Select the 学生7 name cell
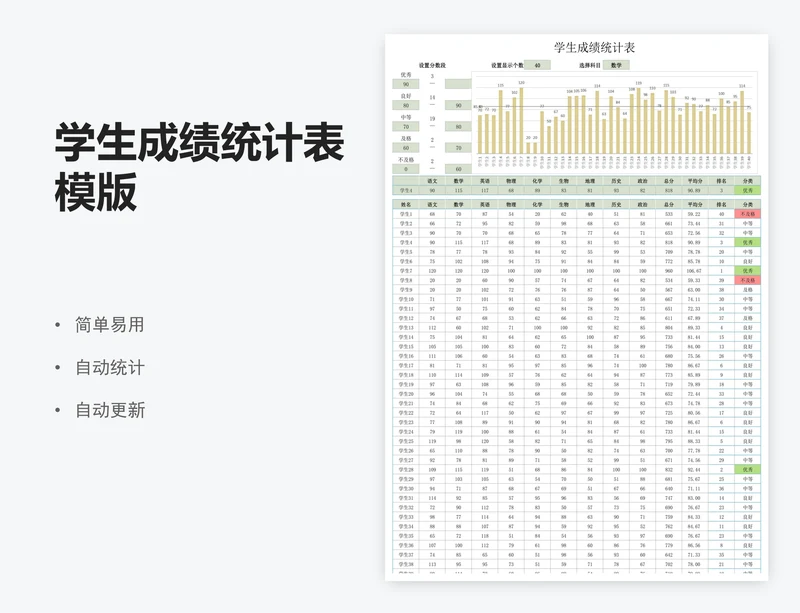The height and width of the screenshot is (613, 800). (406, 271)
